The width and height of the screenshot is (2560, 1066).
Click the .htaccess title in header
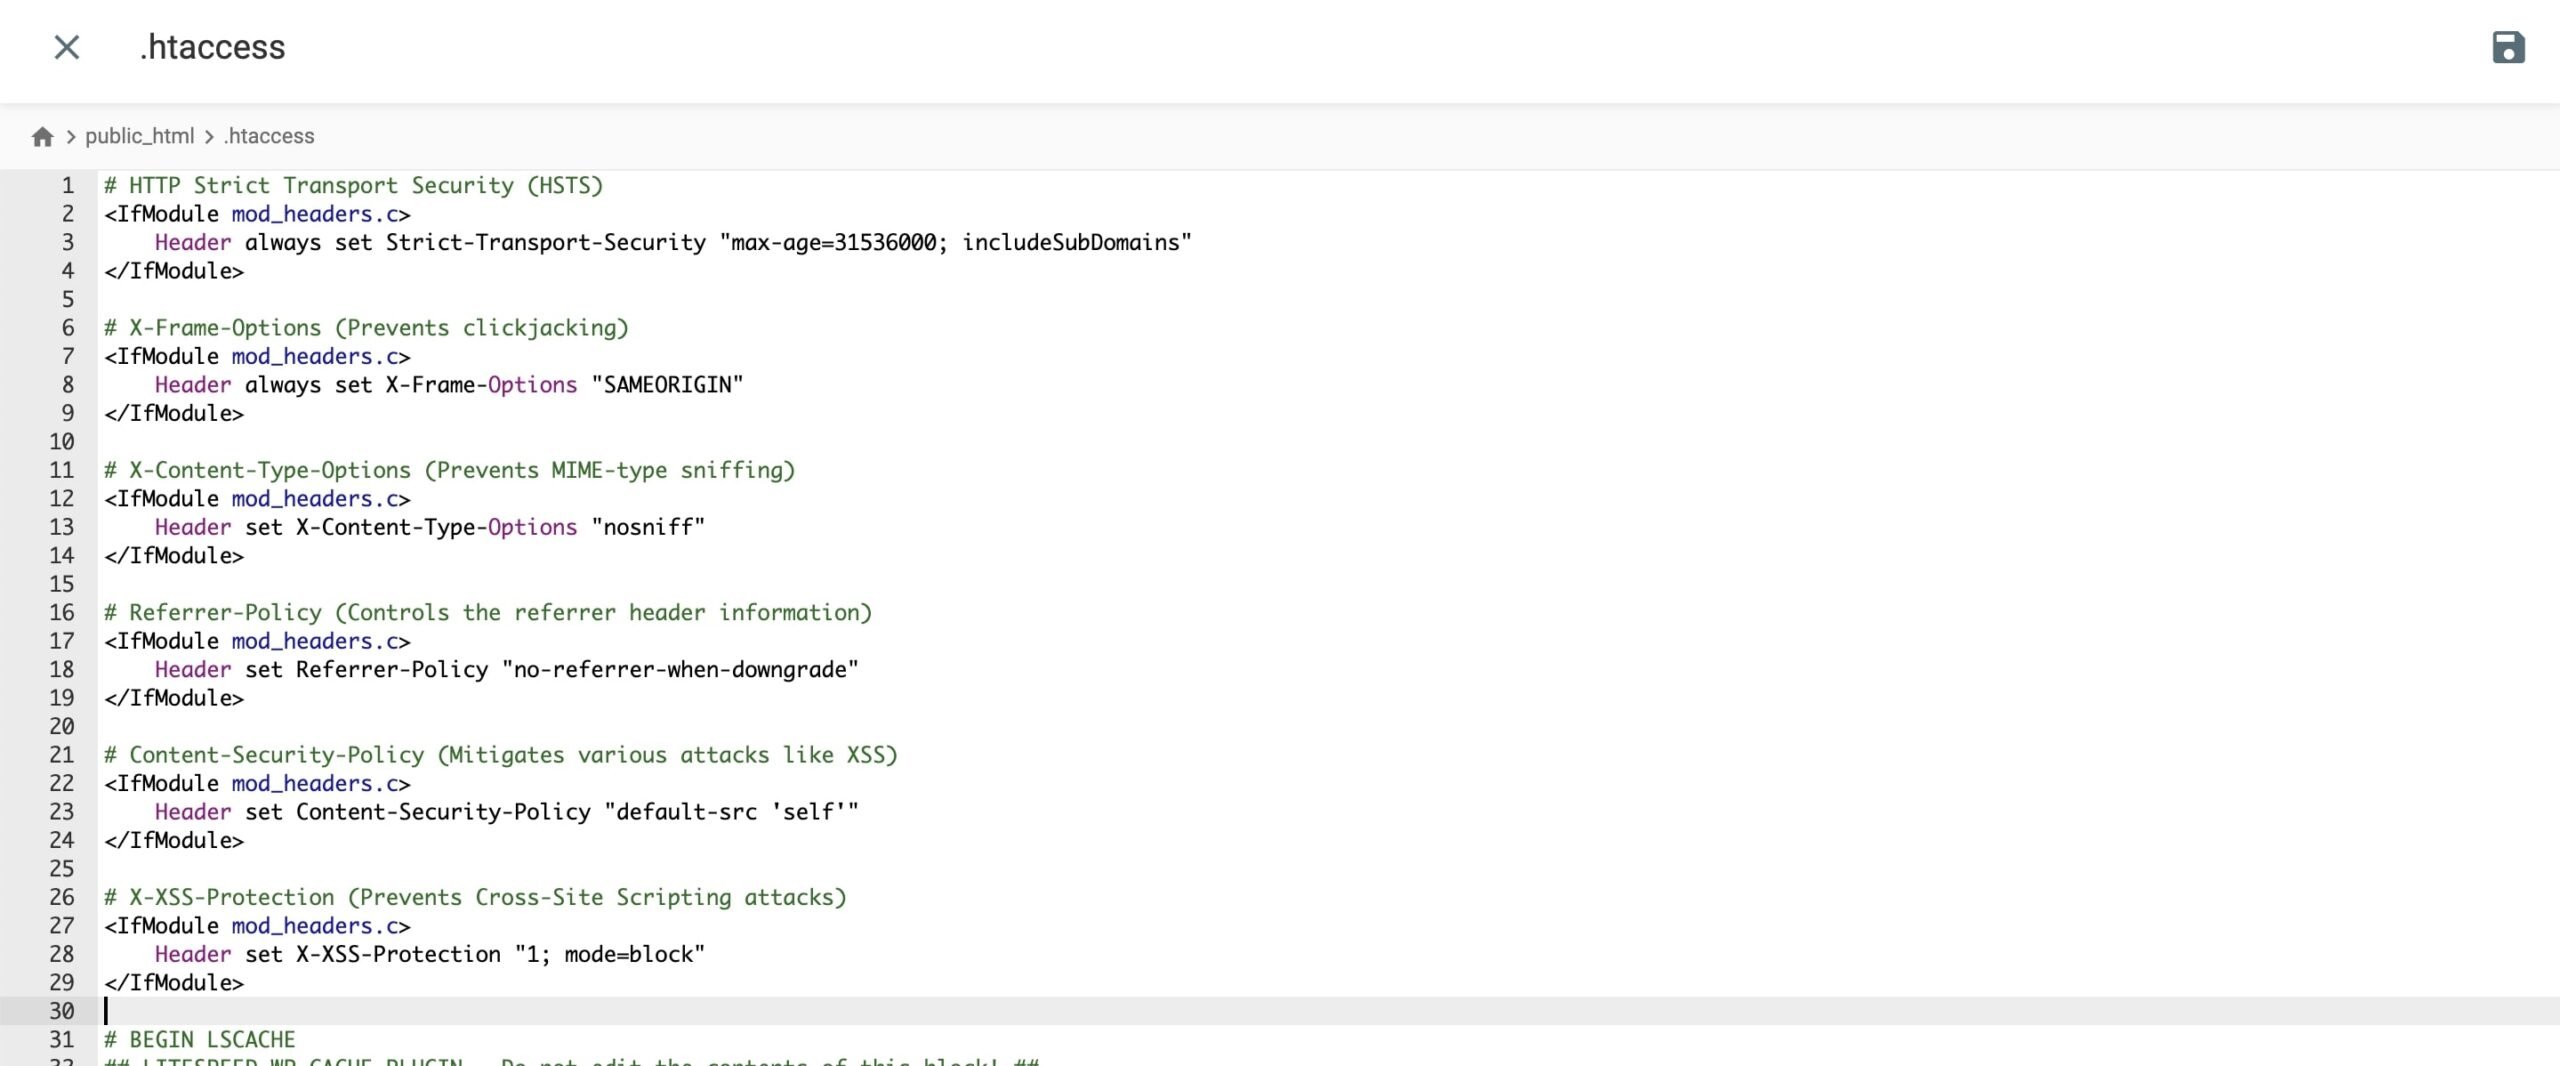click(x=213, y=47)
